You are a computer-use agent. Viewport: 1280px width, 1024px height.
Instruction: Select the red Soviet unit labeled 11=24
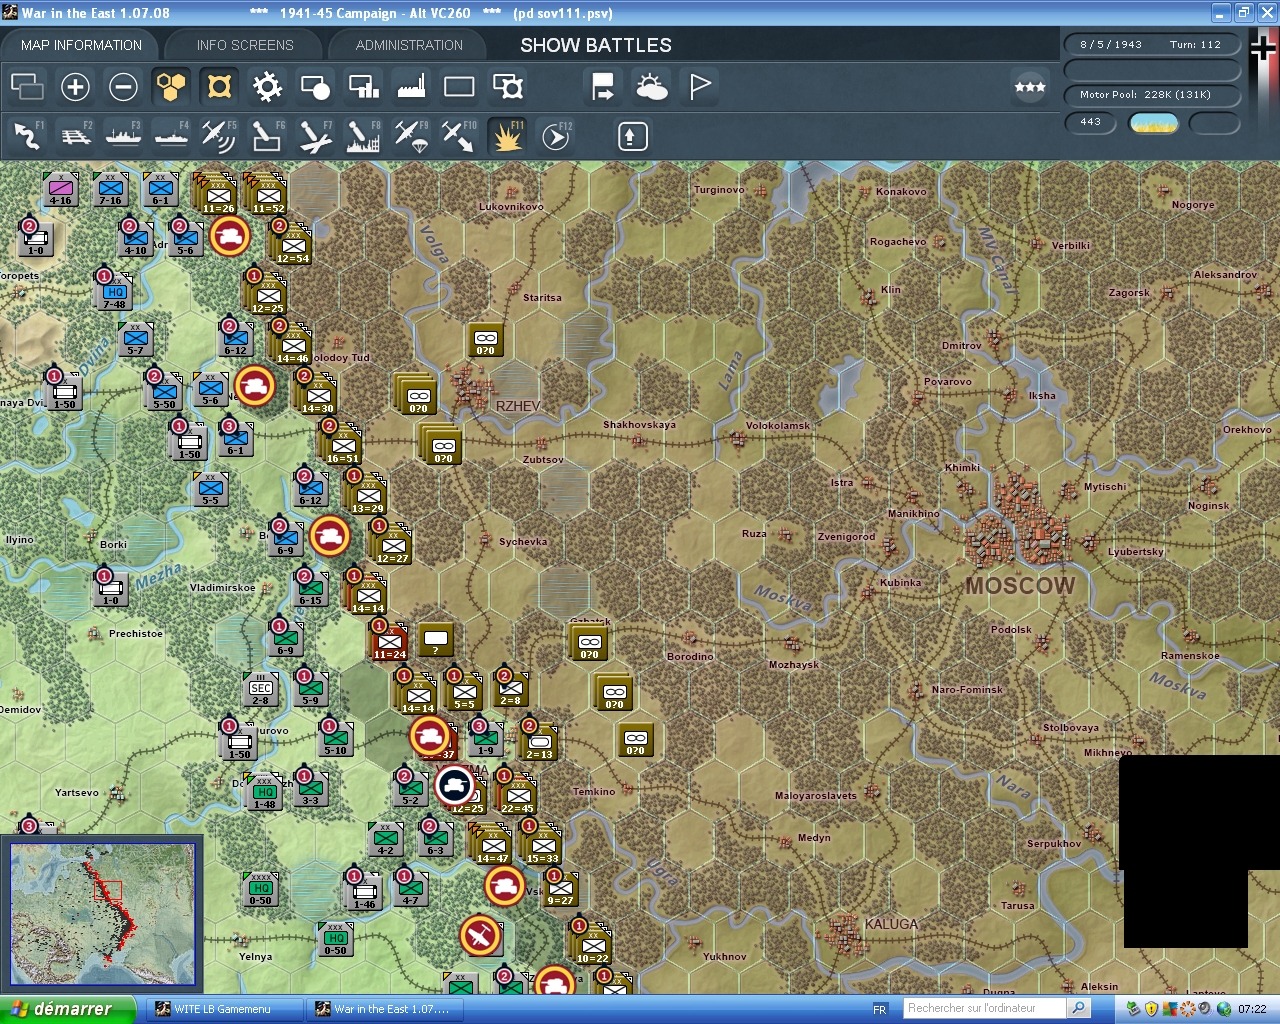389,641
